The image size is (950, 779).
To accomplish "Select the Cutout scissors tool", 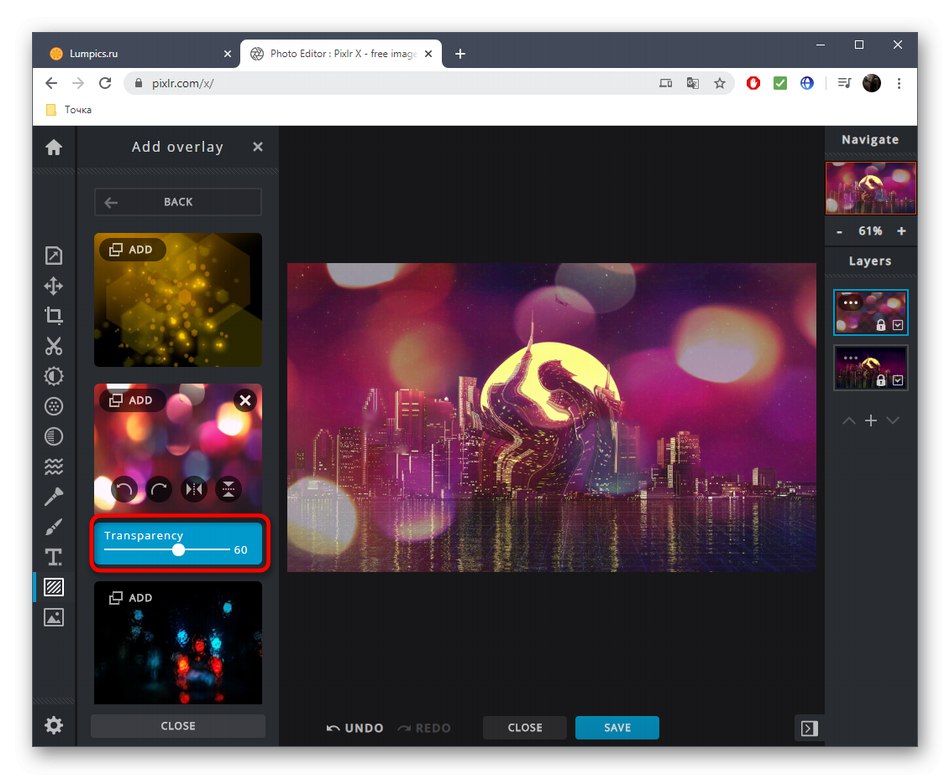I will pyautogui.click(x=53, y=346).
